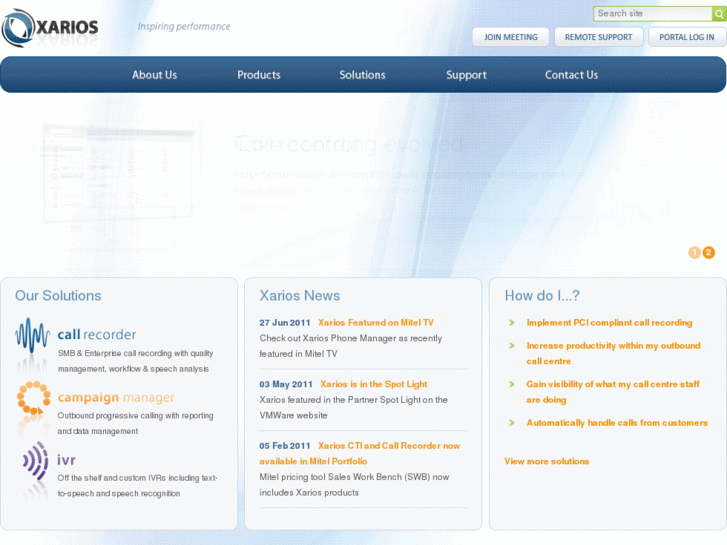Click arrow beside Implement PCI compliant call recording

point(512,323)
